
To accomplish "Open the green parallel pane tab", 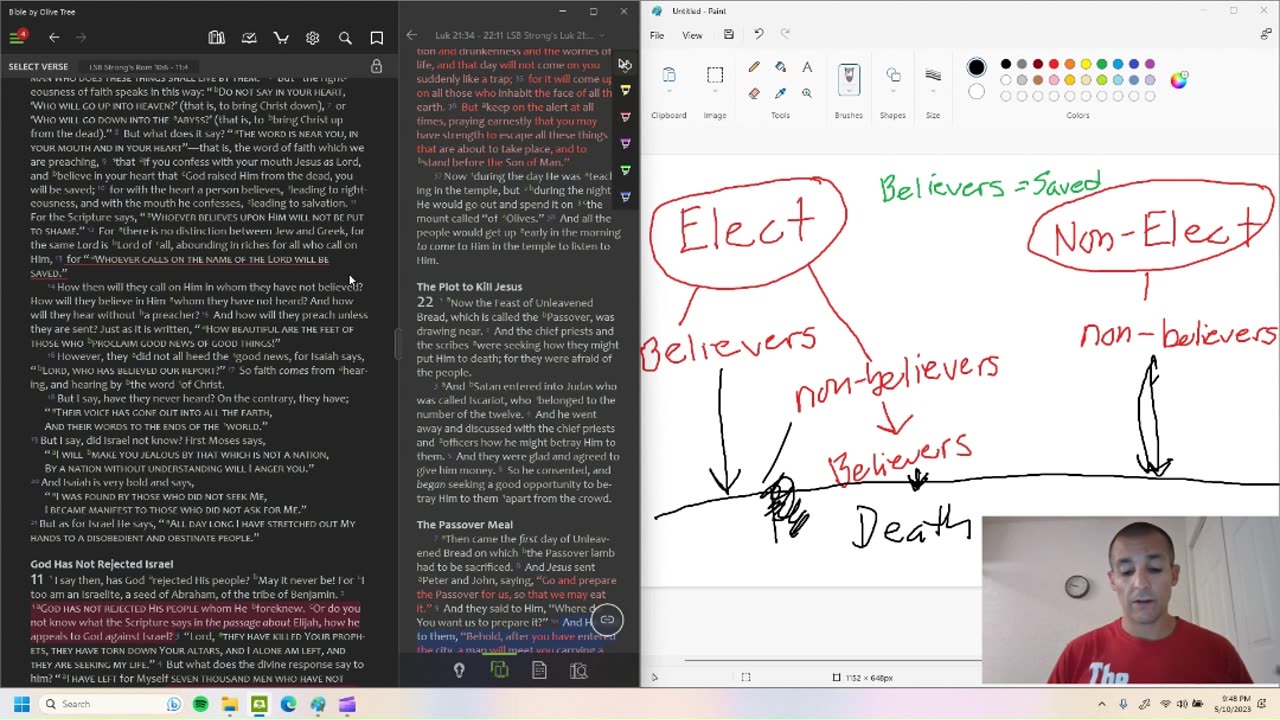I will point(499,670).
